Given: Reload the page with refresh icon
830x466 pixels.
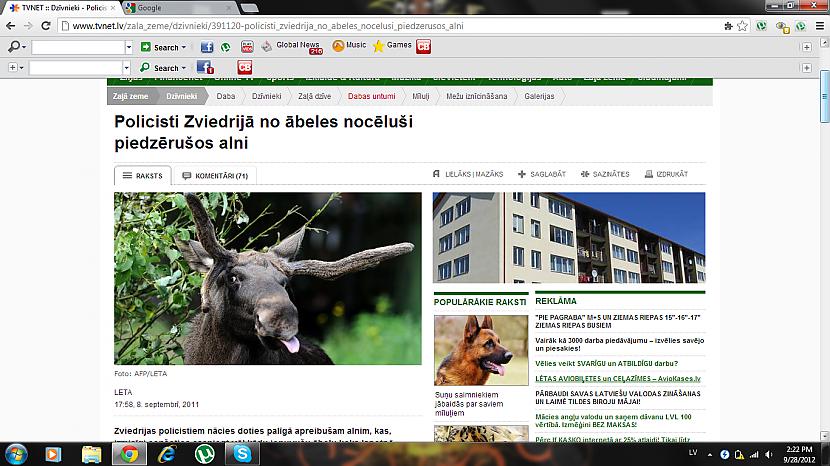Looking at the screenshot, I should coord(46,25).
